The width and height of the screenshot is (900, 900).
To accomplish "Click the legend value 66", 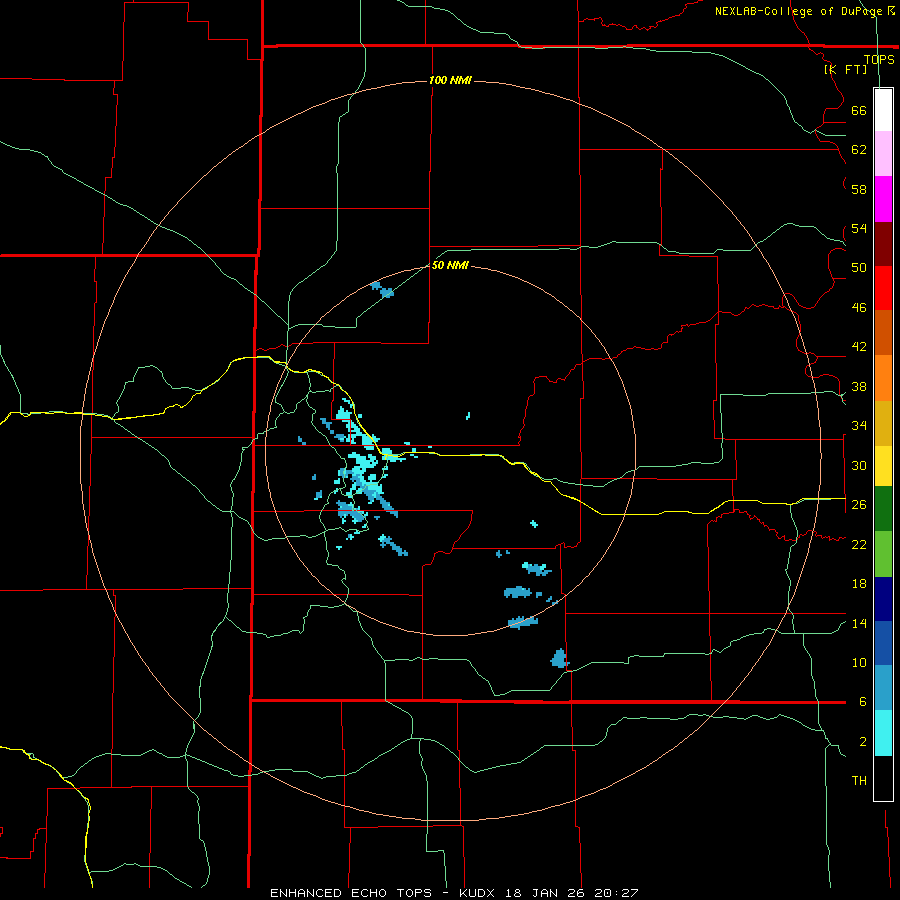I will click(x=859, y=111).
